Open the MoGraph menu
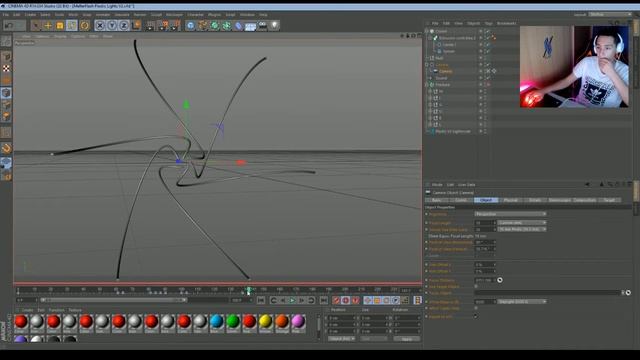Screen dimensions: 640x360 [x=174, y=15]
